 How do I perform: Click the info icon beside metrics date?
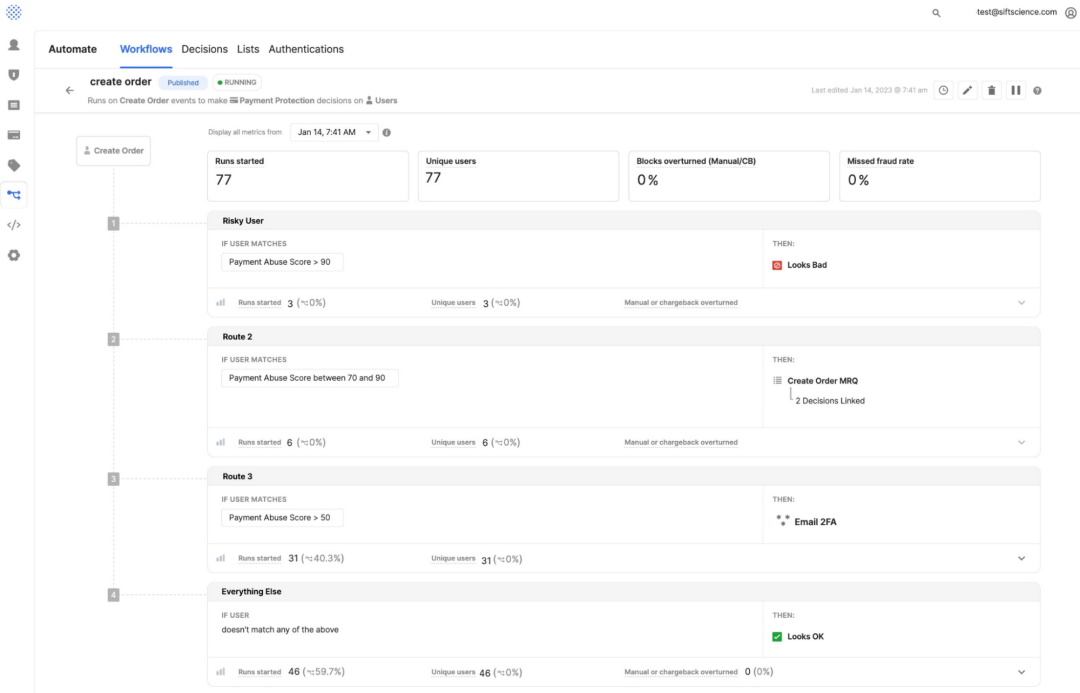coord(386,132)
